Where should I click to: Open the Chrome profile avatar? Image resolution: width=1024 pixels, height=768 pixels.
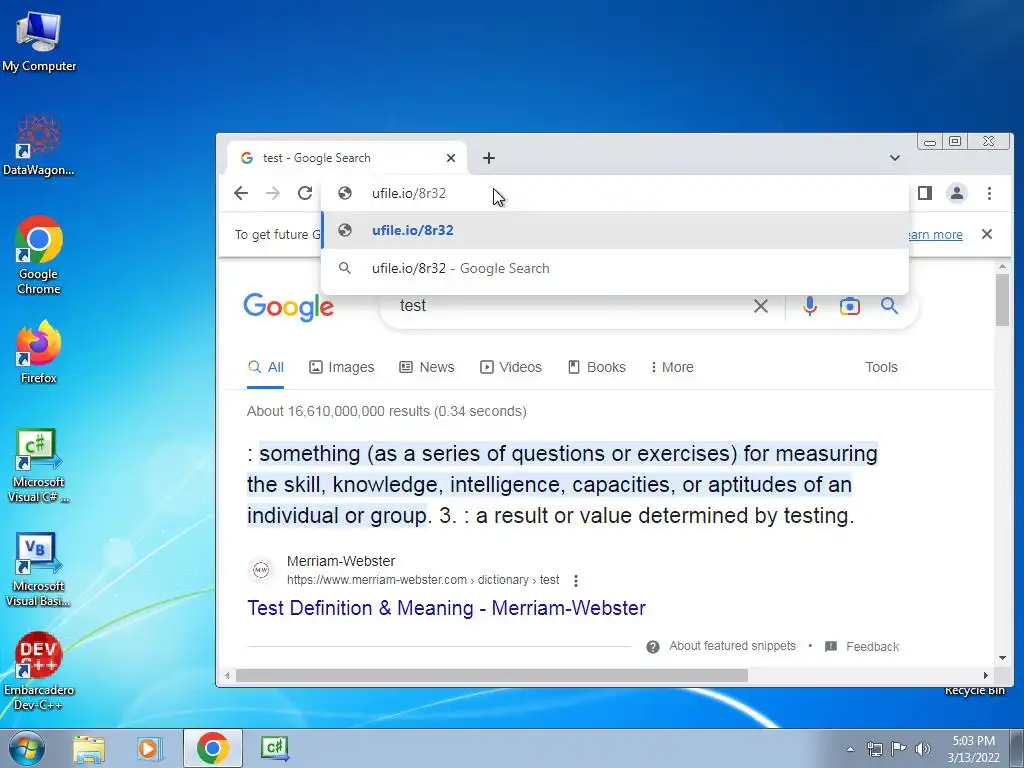[957, 193]
